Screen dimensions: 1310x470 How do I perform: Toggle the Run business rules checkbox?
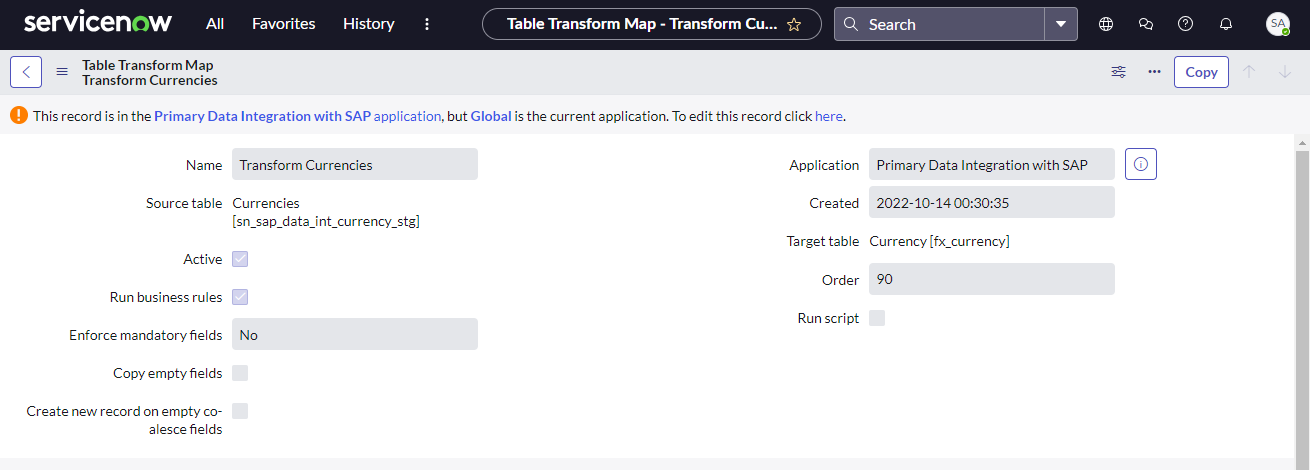(x=240, y=297)
